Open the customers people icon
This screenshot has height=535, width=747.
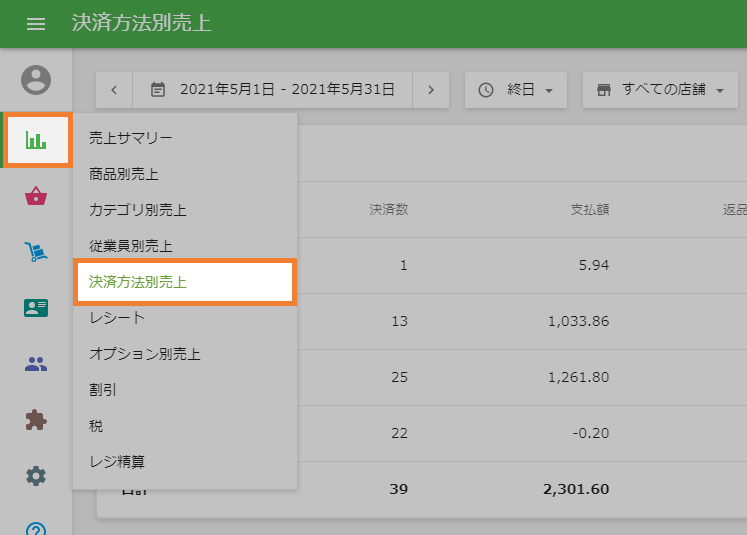click(x=36, y=364)
